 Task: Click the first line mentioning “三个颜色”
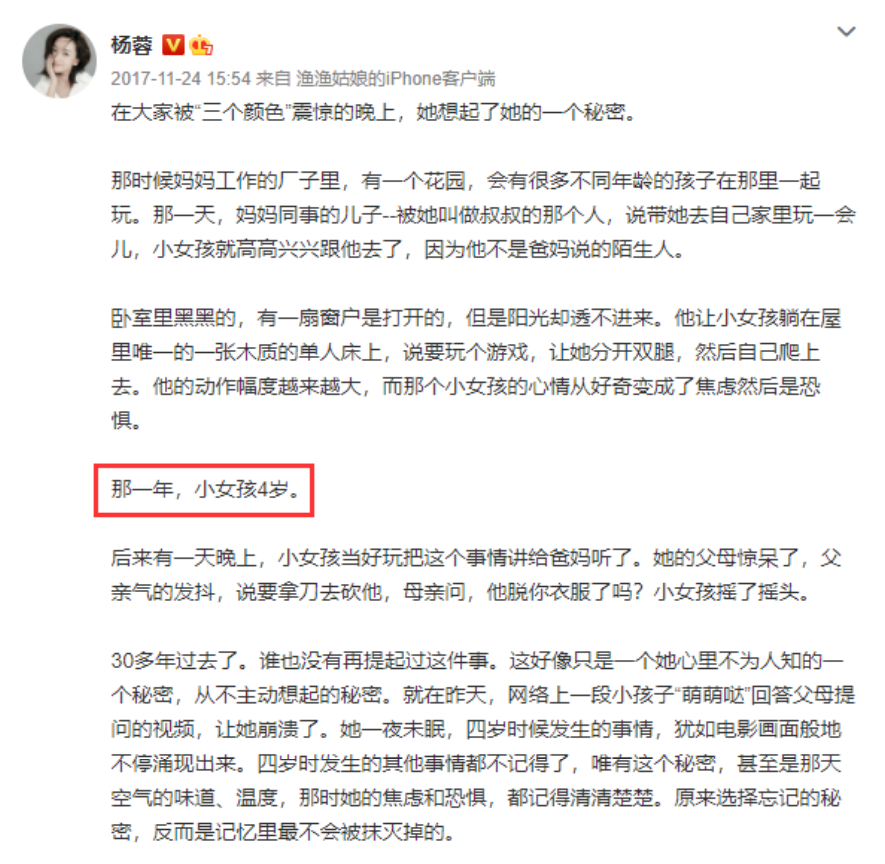pyautogui.click(x=374, y=112)
